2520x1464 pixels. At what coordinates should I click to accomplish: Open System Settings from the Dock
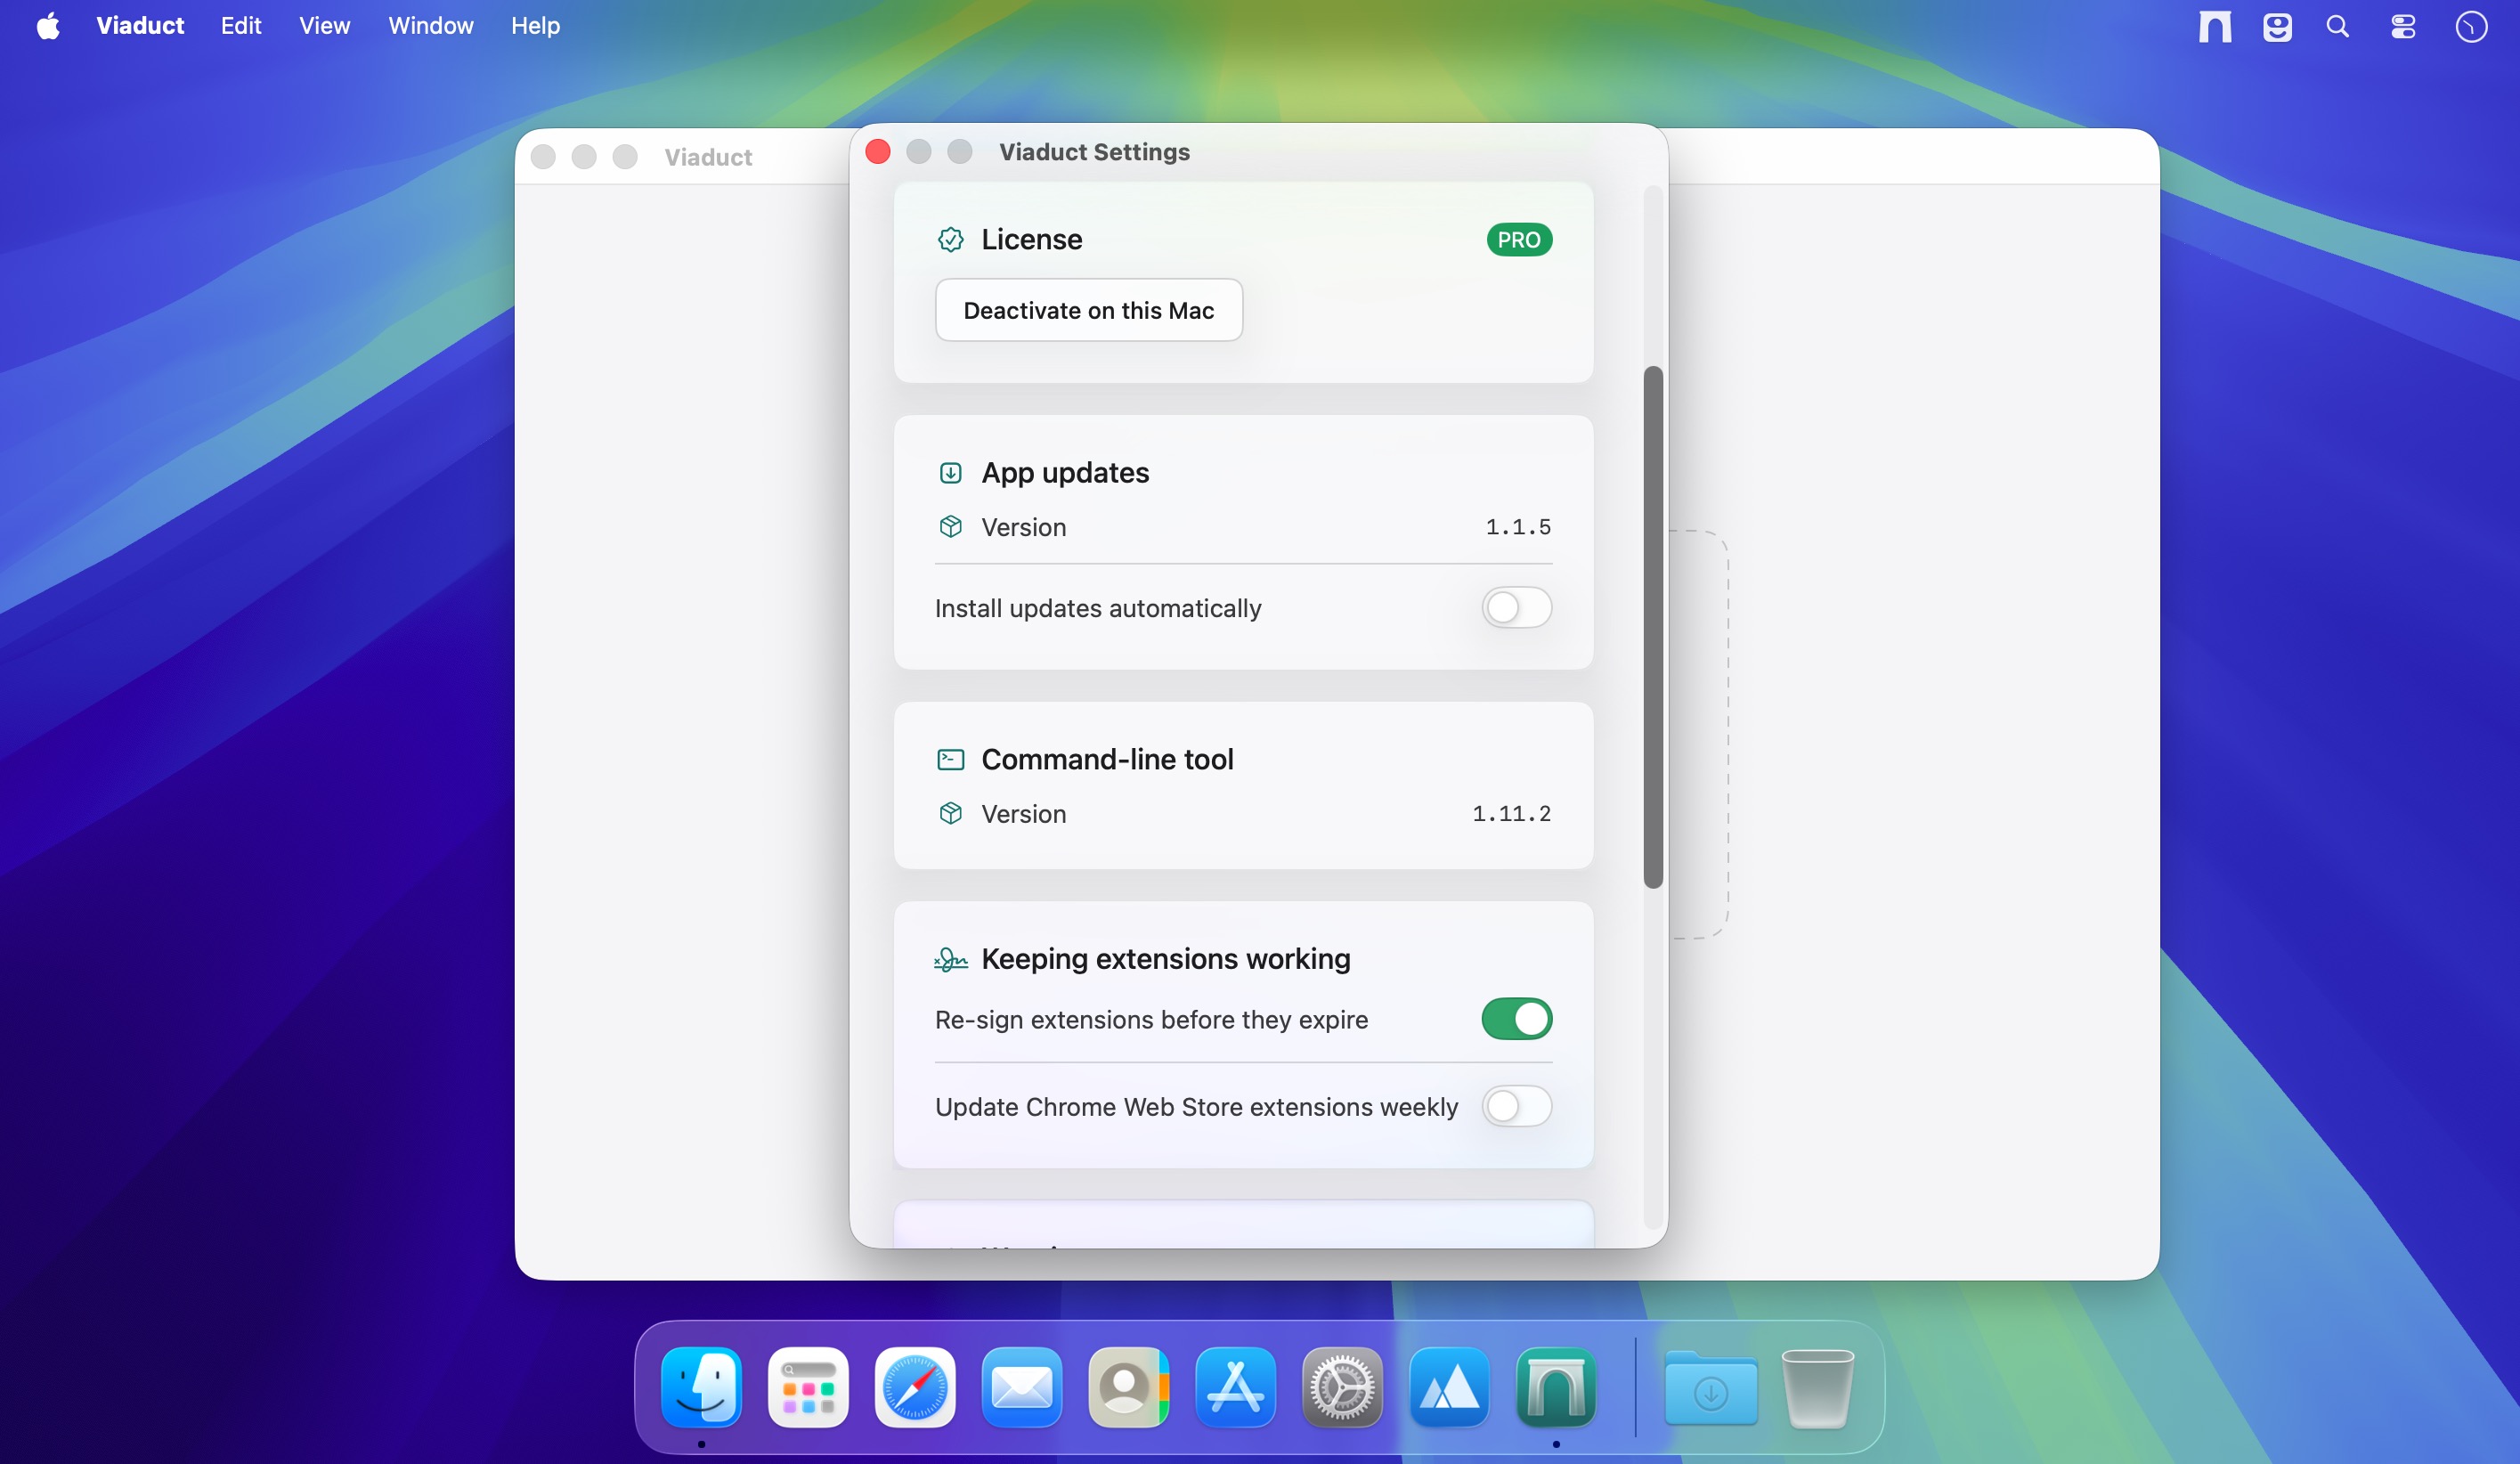(1342, 1387)
